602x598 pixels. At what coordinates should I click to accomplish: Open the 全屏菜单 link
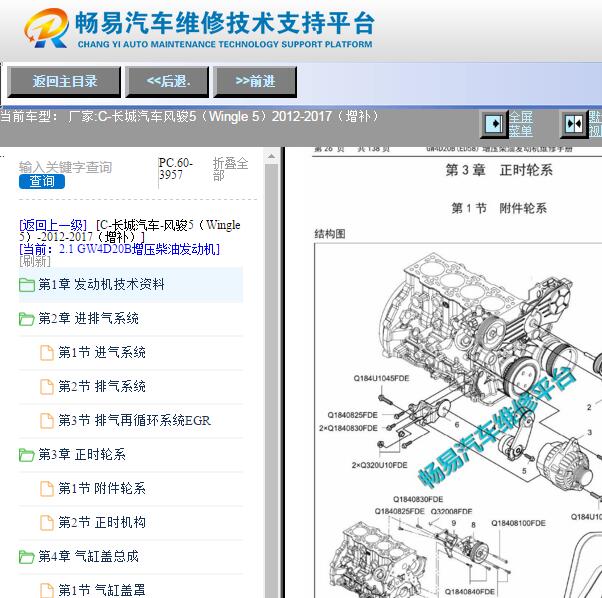(x=521, y=124)
